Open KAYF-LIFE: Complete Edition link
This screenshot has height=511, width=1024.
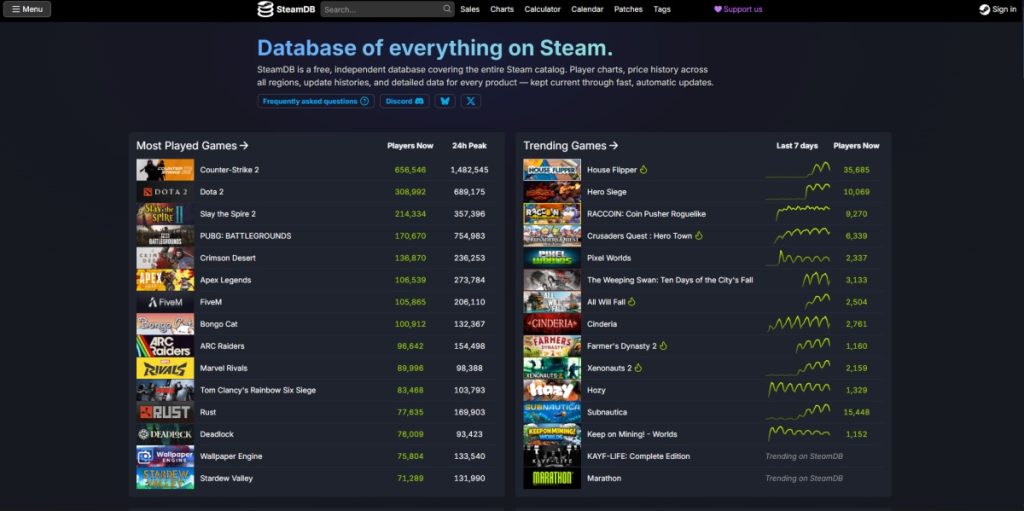(638, 456)
